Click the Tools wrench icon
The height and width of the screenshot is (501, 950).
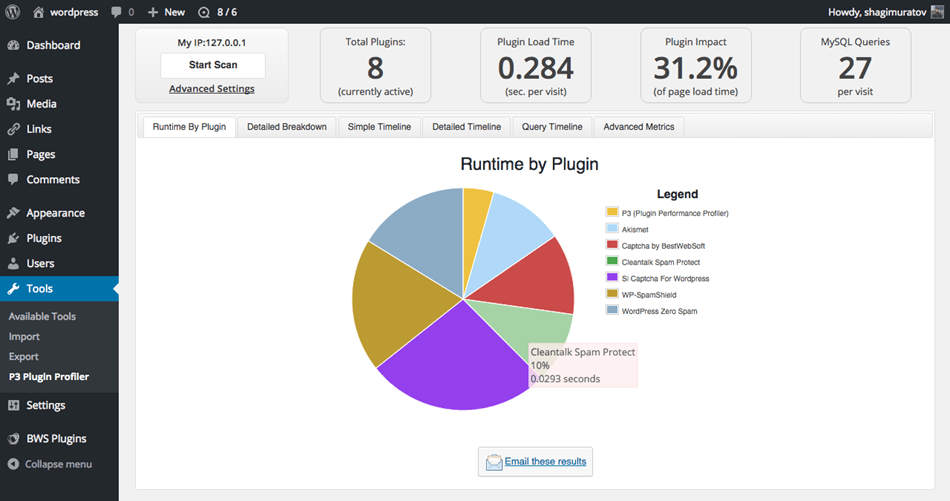tap(13, 288)
